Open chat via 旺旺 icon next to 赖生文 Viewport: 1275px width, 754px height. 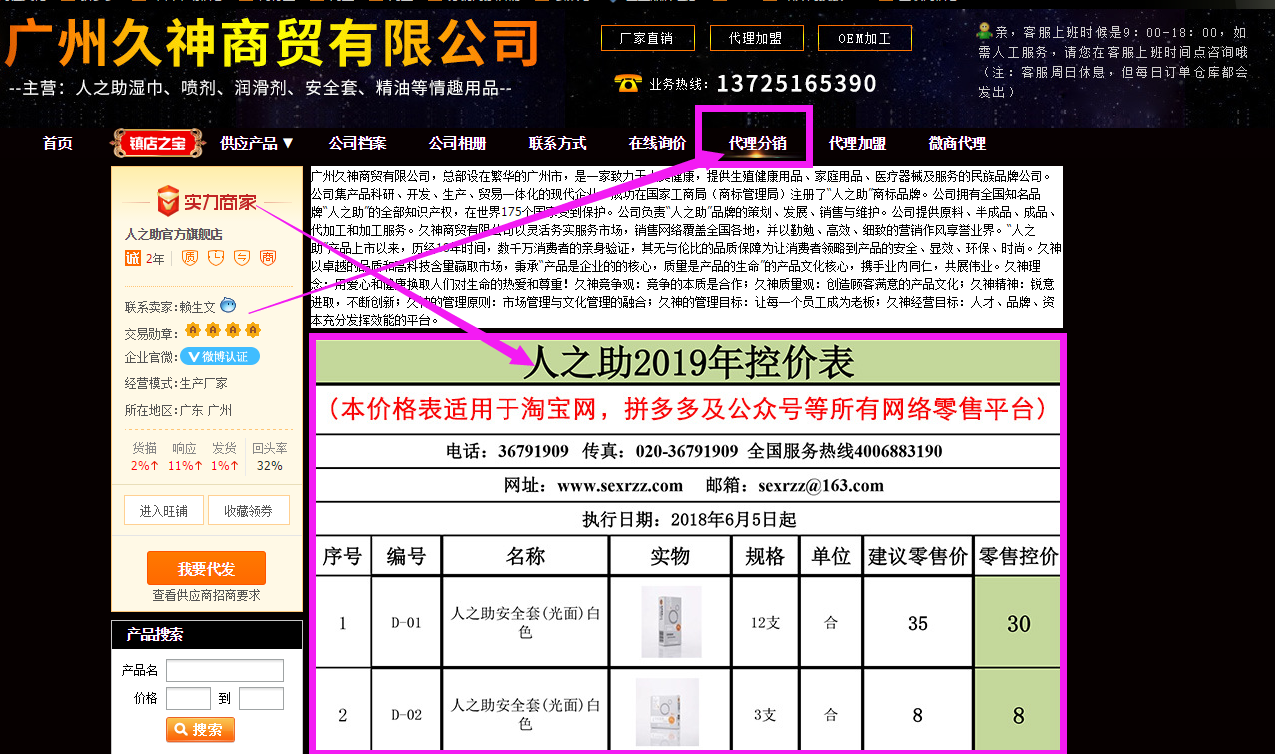(228, 306)
